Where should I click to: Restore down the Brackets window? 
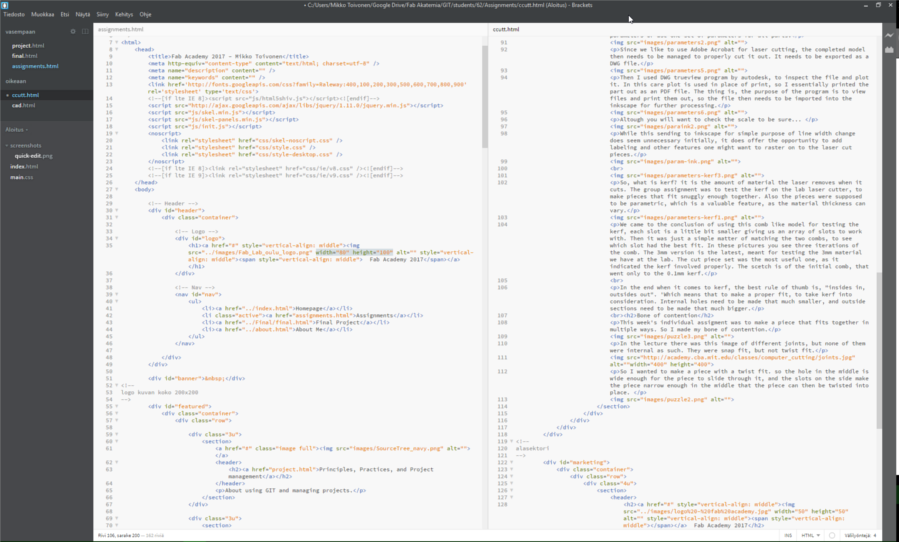tap(878, 5)
